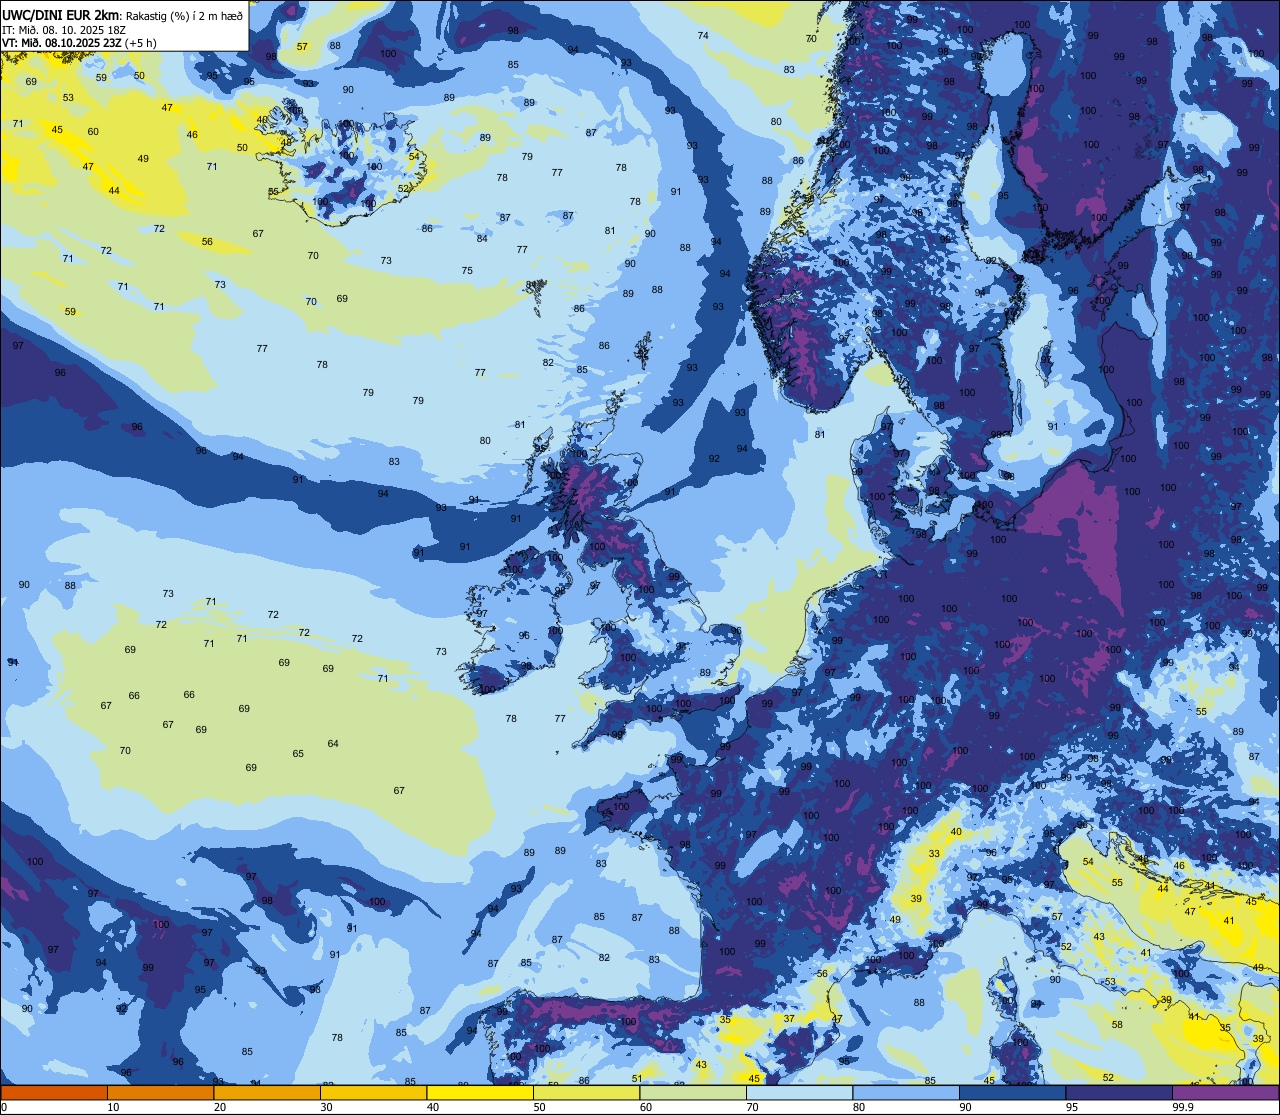Click the '40' label under the color scale
The width and height of the screenshot is (1280, 1115).
pos(433,1107)
